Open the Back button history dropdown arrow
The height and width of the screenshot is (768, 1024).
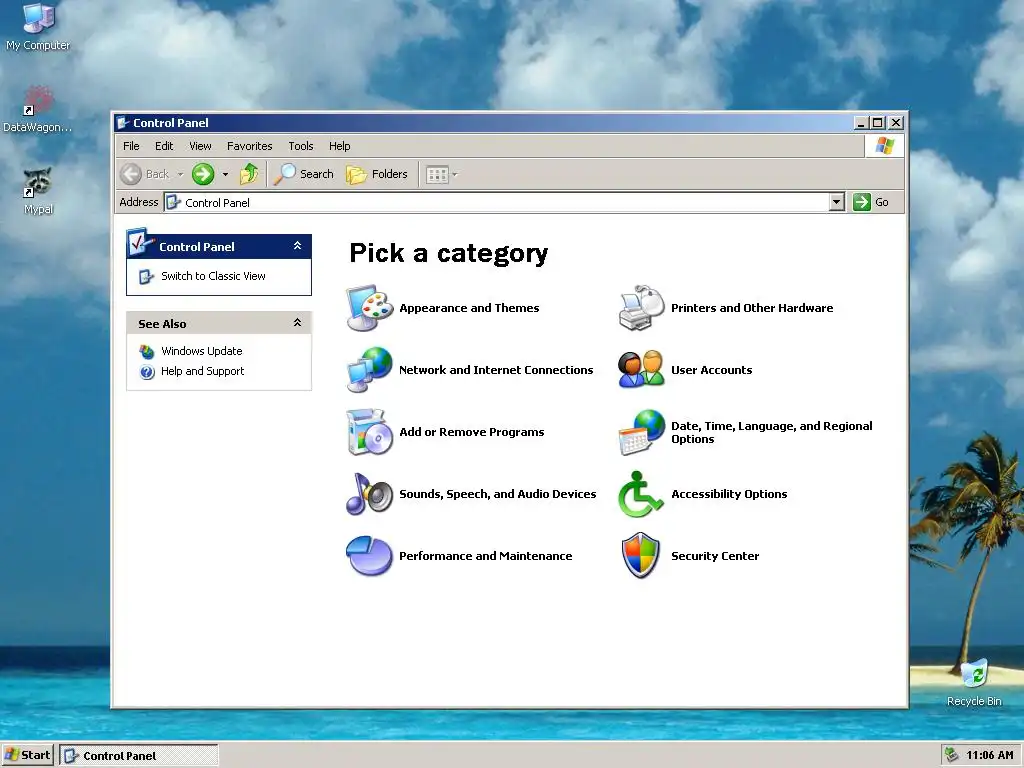180,174
